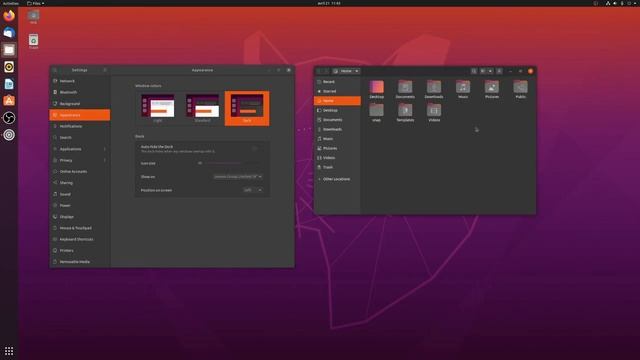Open Mouse & Touchpad settings panel

tap(80, 228)
